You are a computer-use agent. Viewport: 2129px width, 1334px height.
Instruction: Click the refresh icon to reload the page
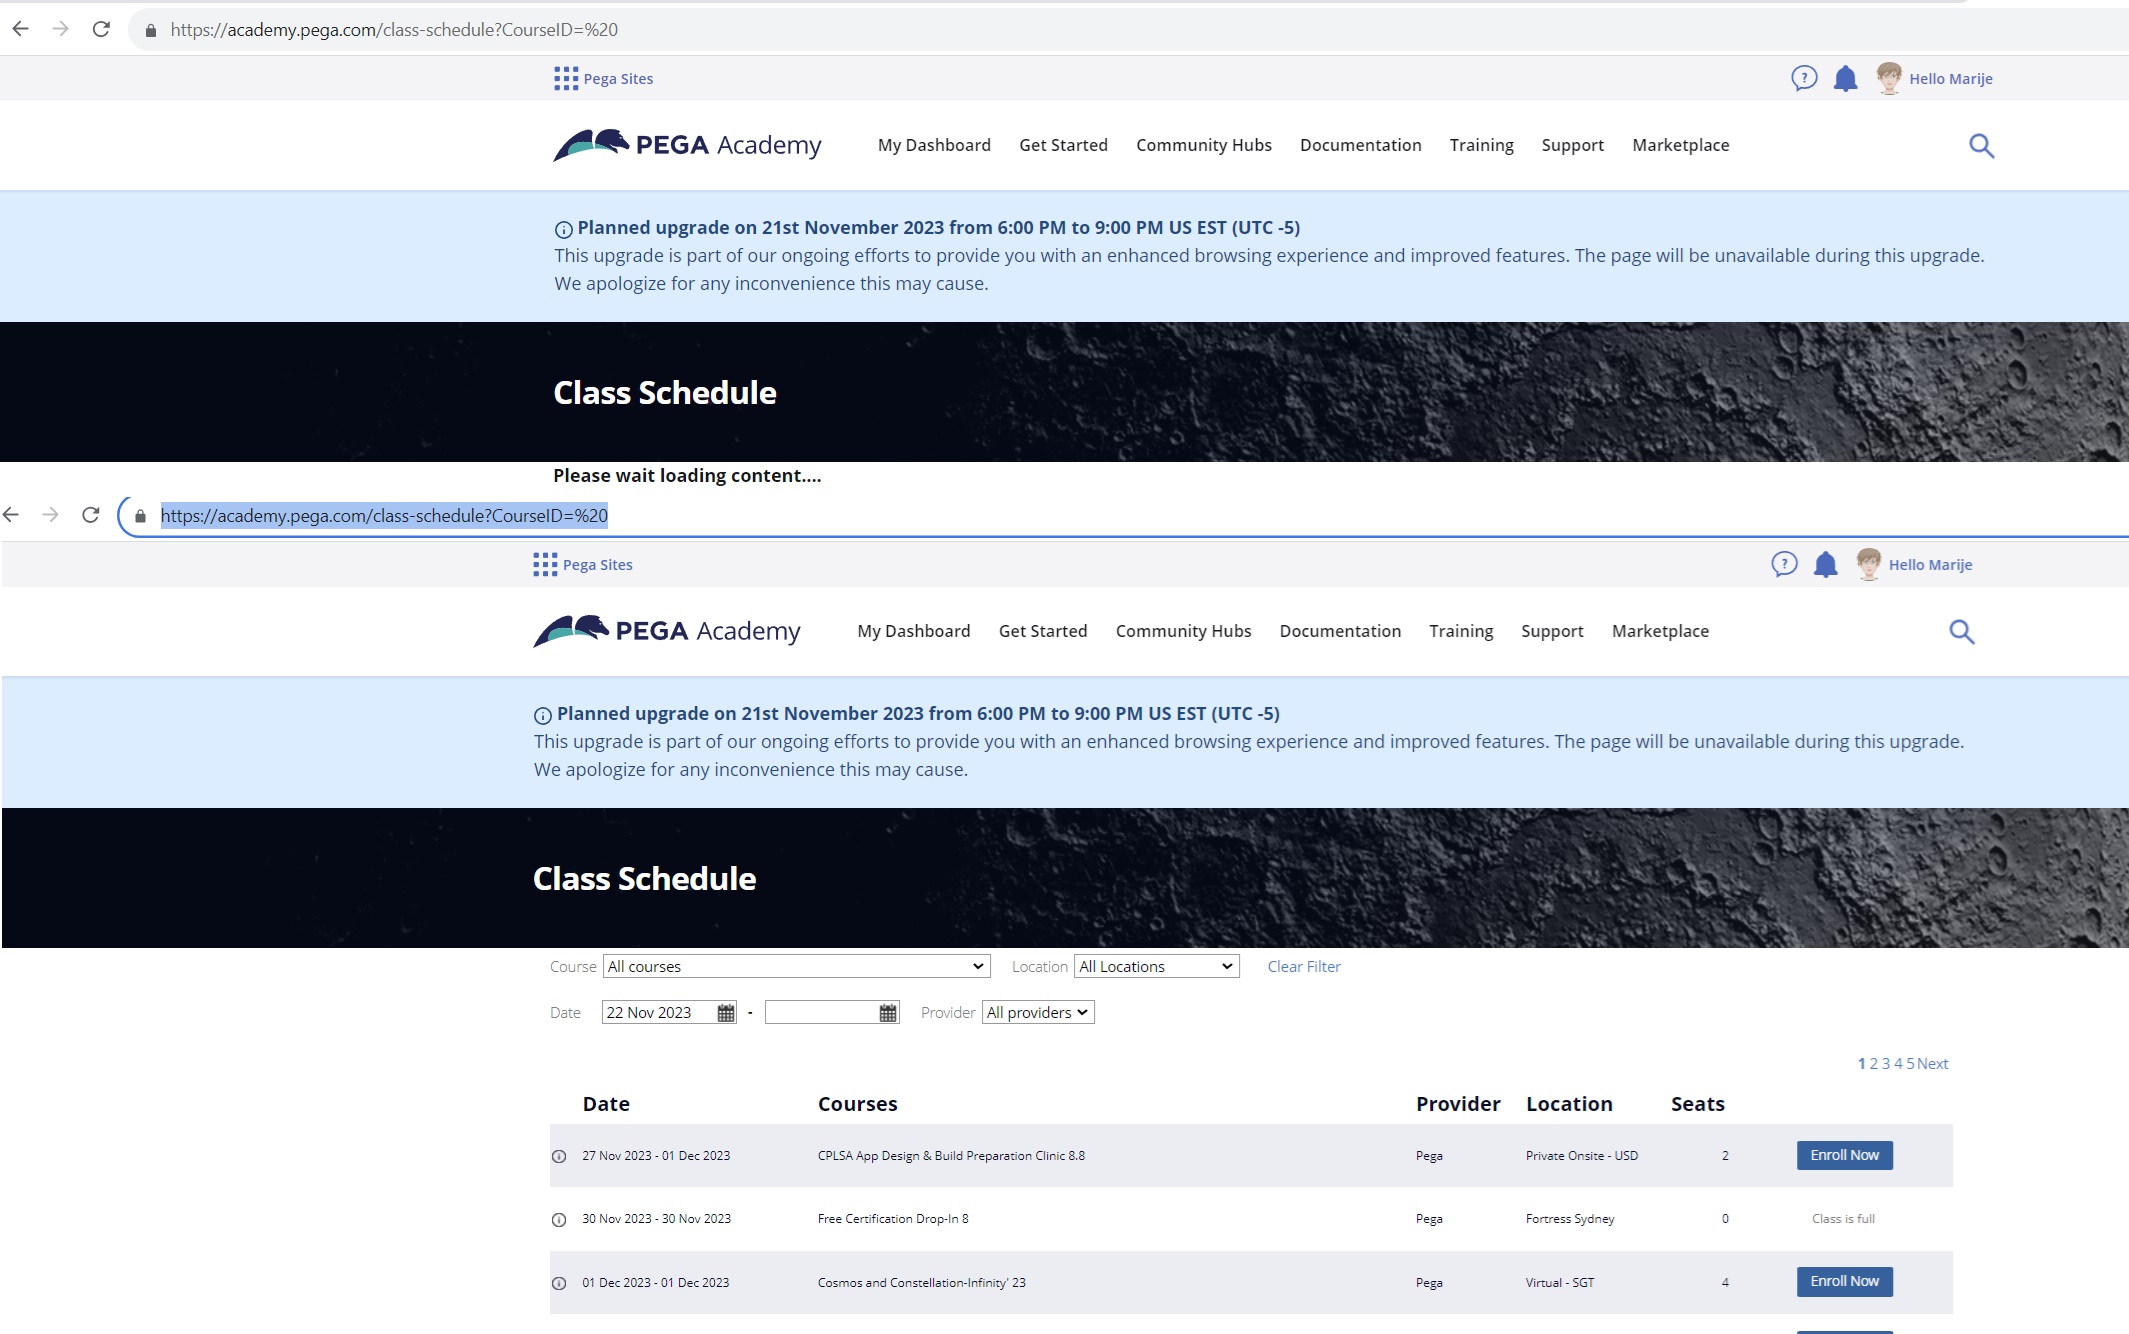click(90, 514)
